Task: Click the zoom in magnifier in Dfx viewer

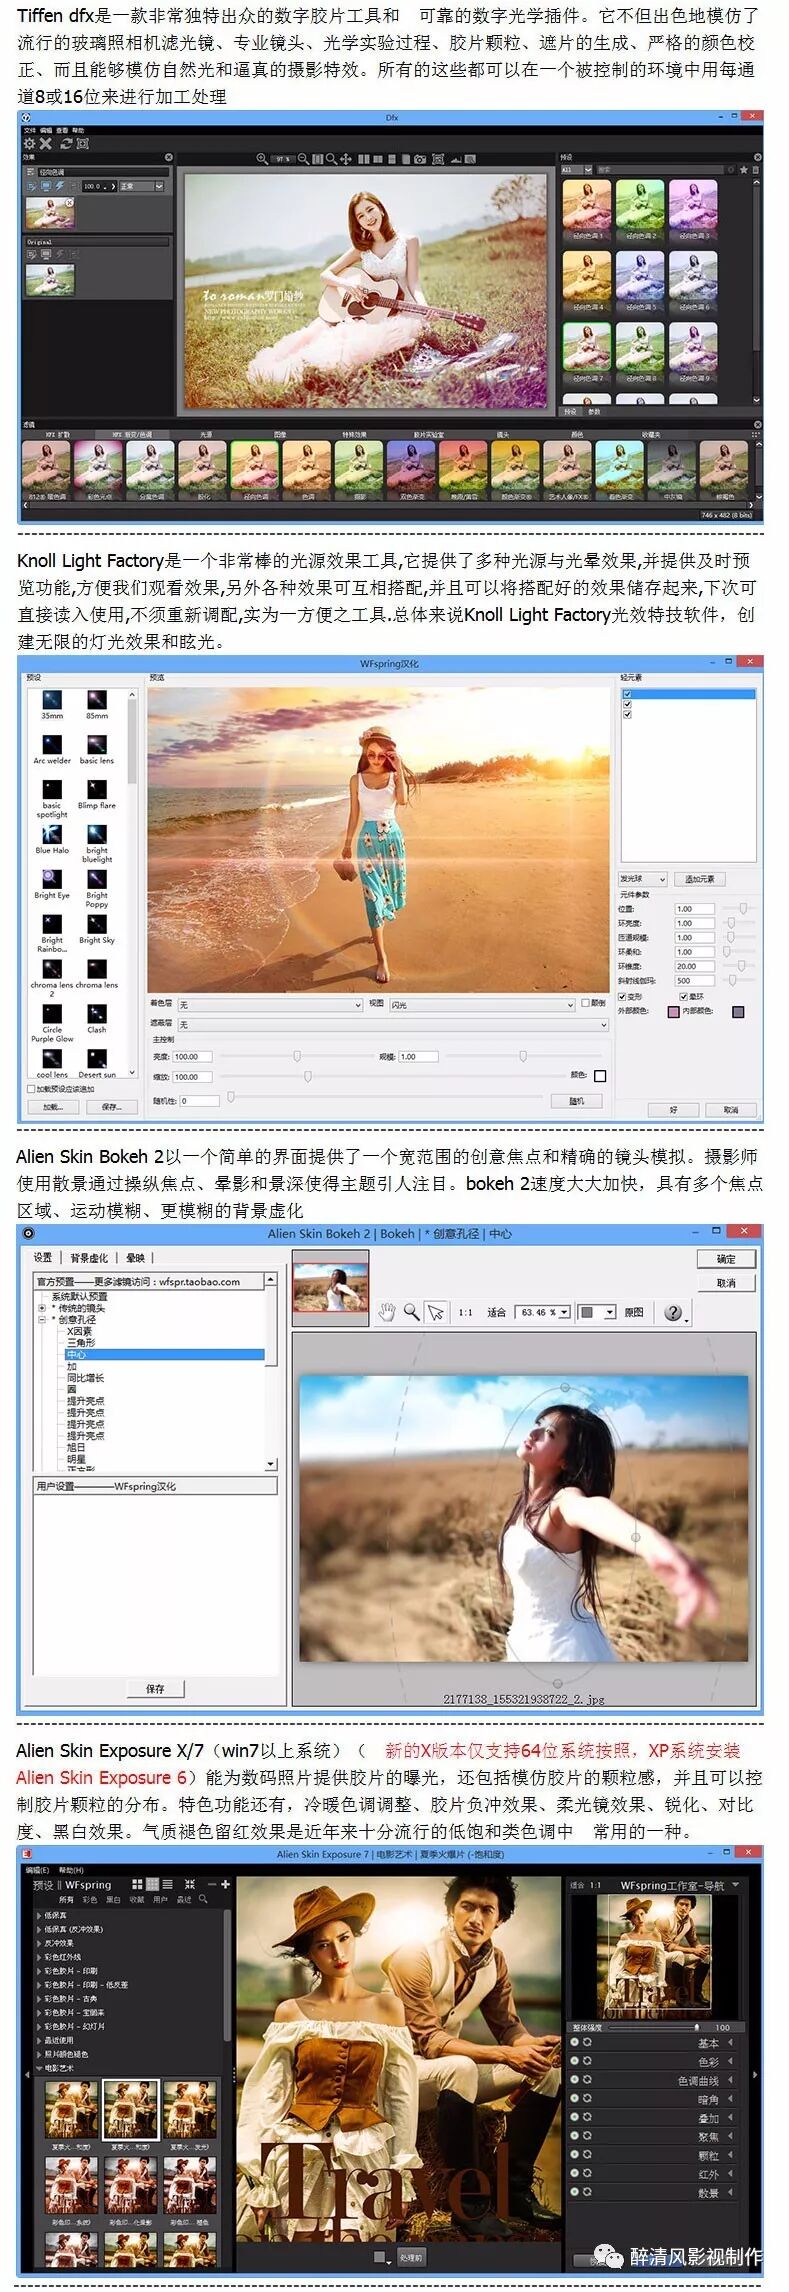Action: click(x=262, y=158)
